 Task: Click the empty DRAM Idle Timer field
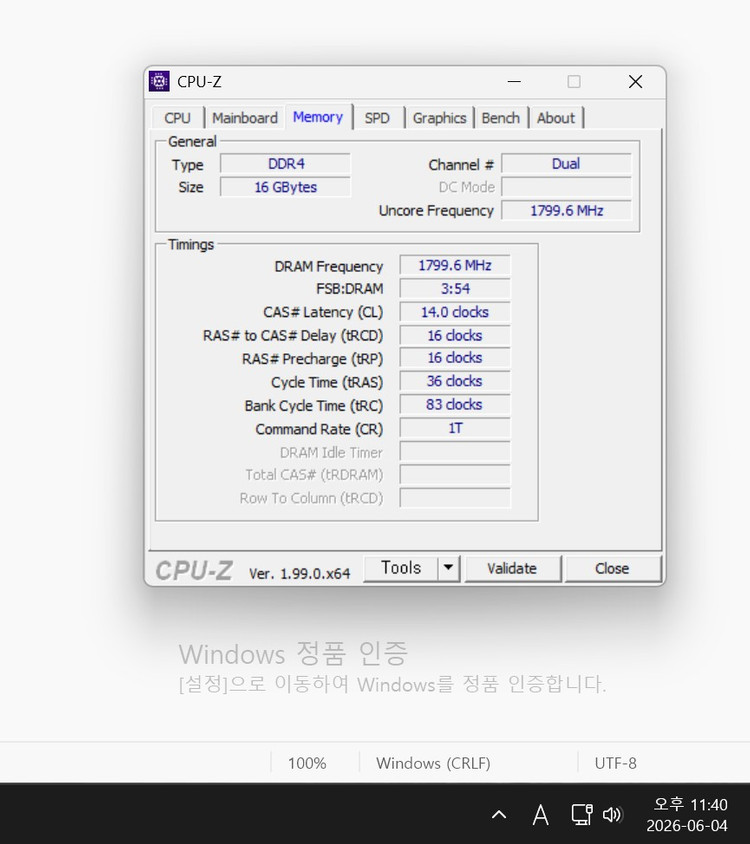455,452
